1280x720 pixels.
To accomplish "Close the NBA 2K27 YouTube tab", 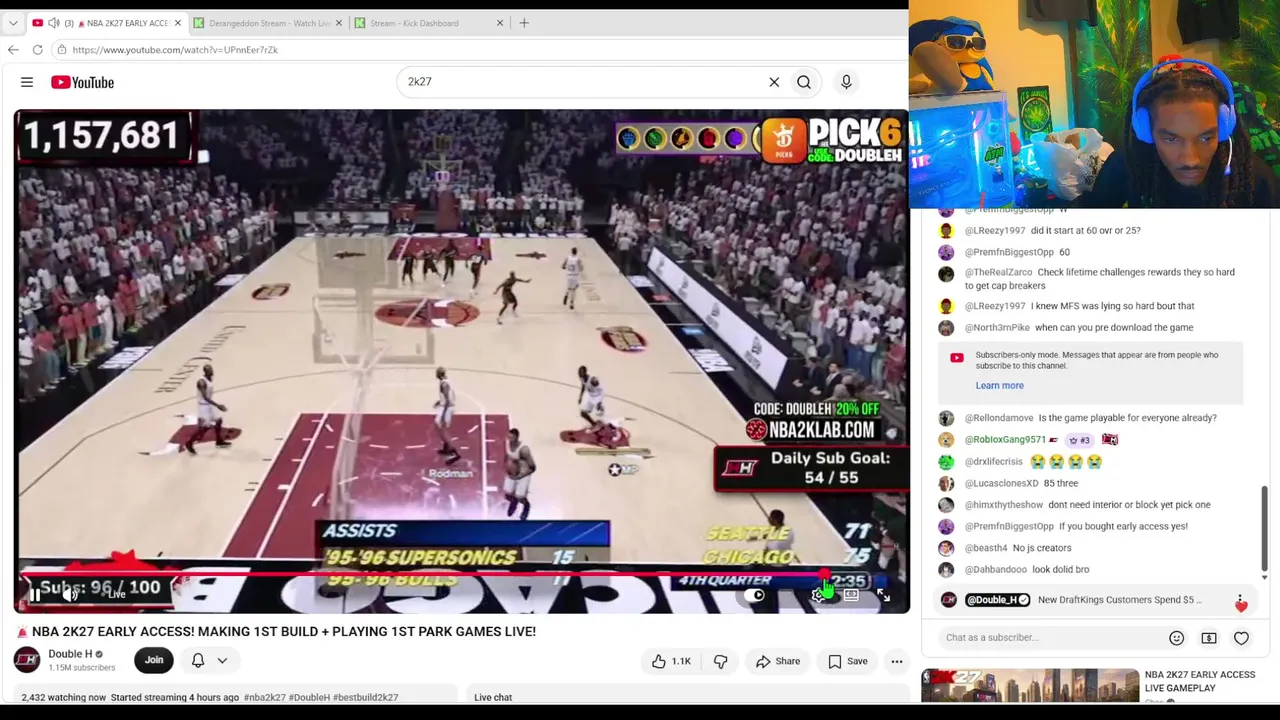I will click(x=178, y=23).
